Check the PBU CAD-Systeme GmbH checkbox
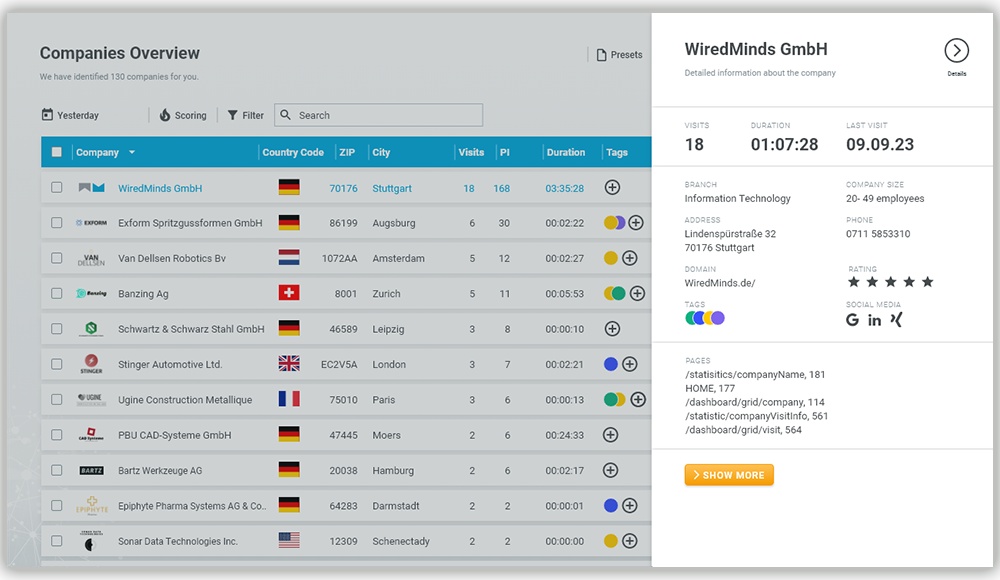Viewport: 1000px width, 580px height. click(57, 435)
